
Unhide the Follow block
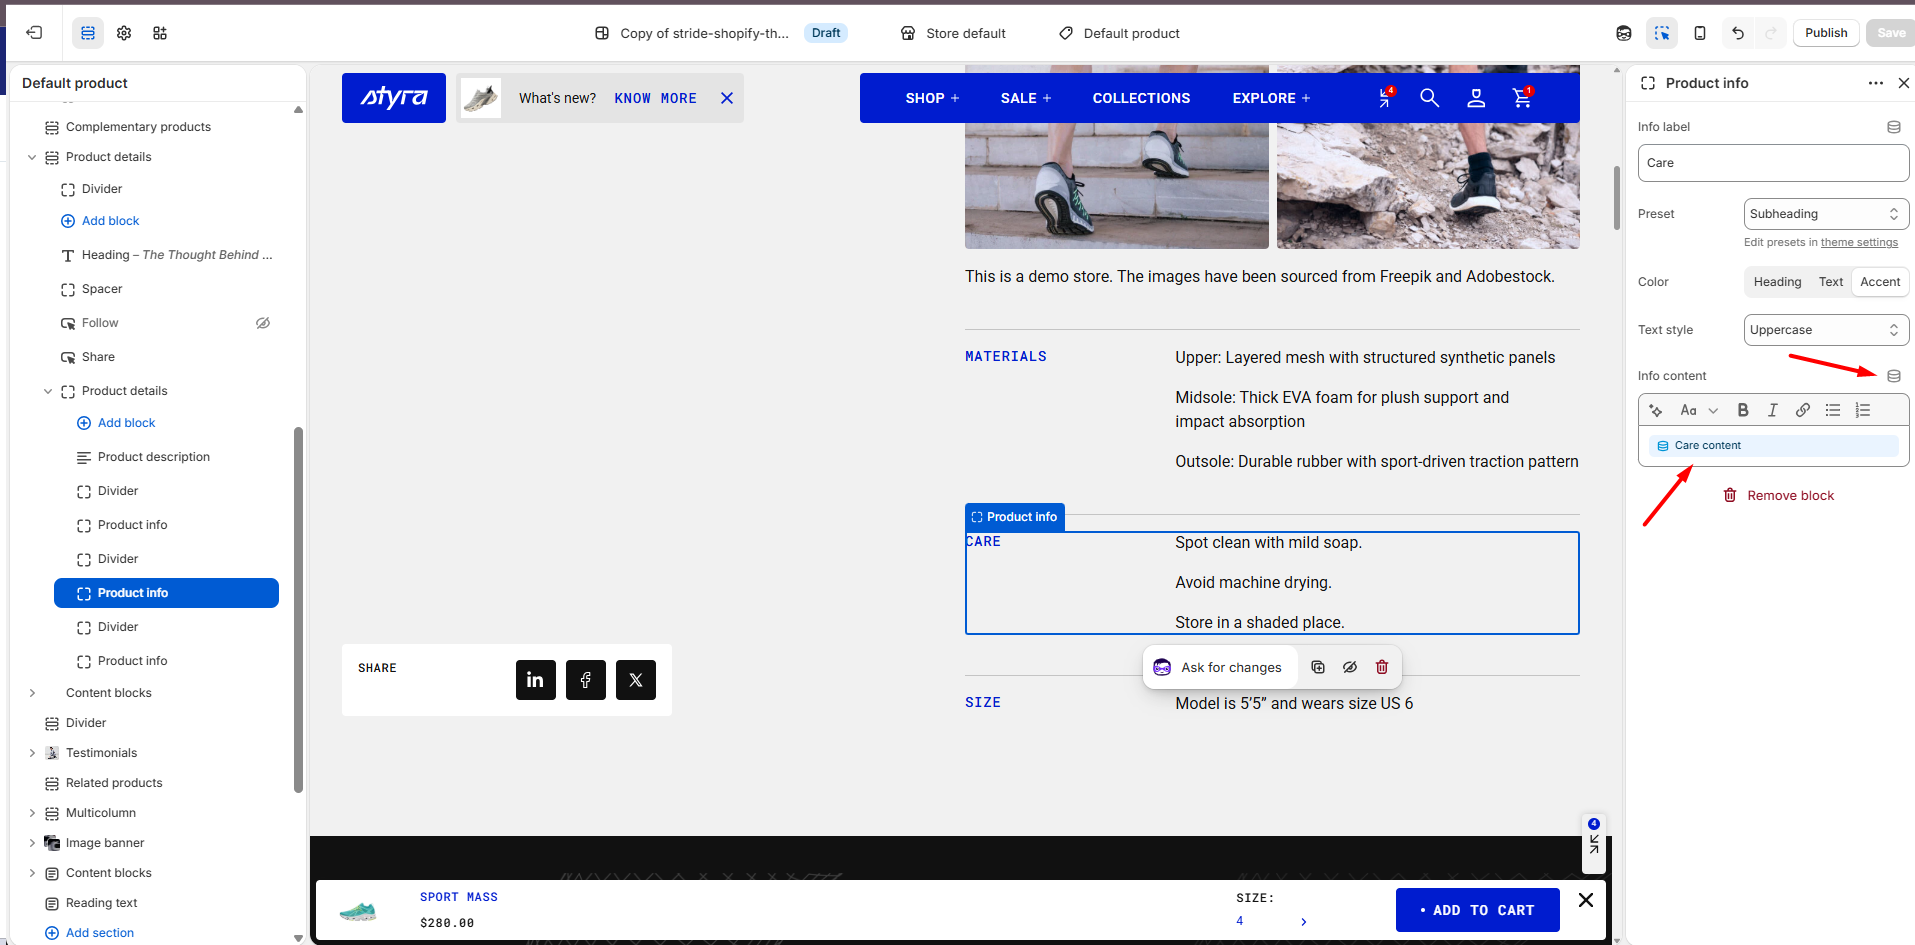pos(263,323)
